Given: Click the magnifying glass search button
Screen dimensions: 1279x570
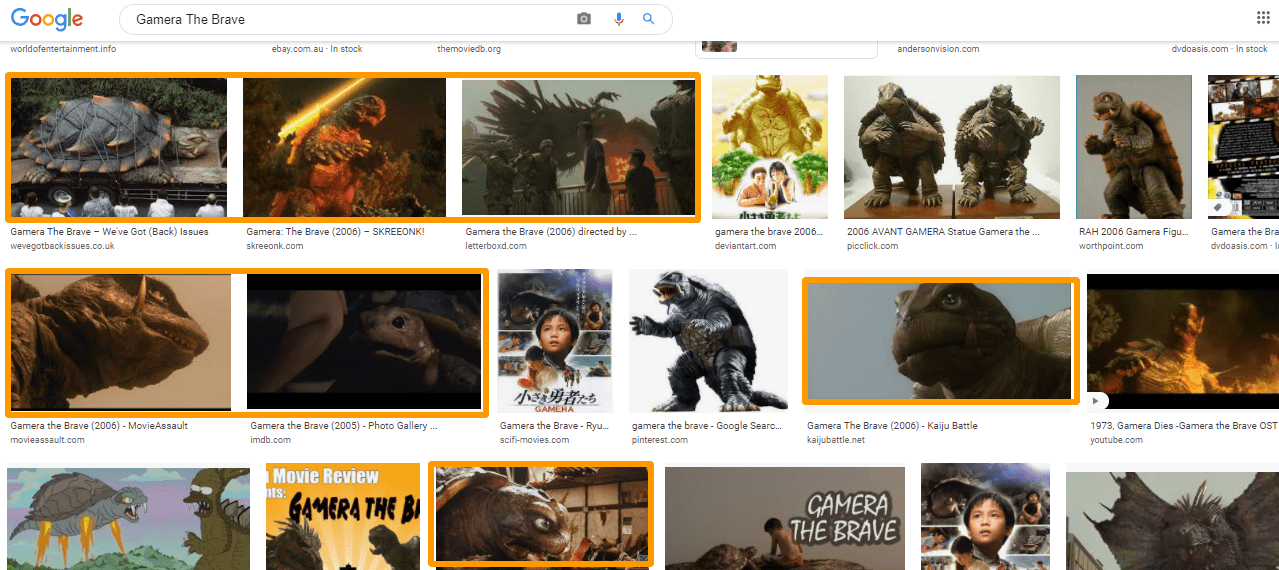Looking at the screenshot, I should click(648, 19).
